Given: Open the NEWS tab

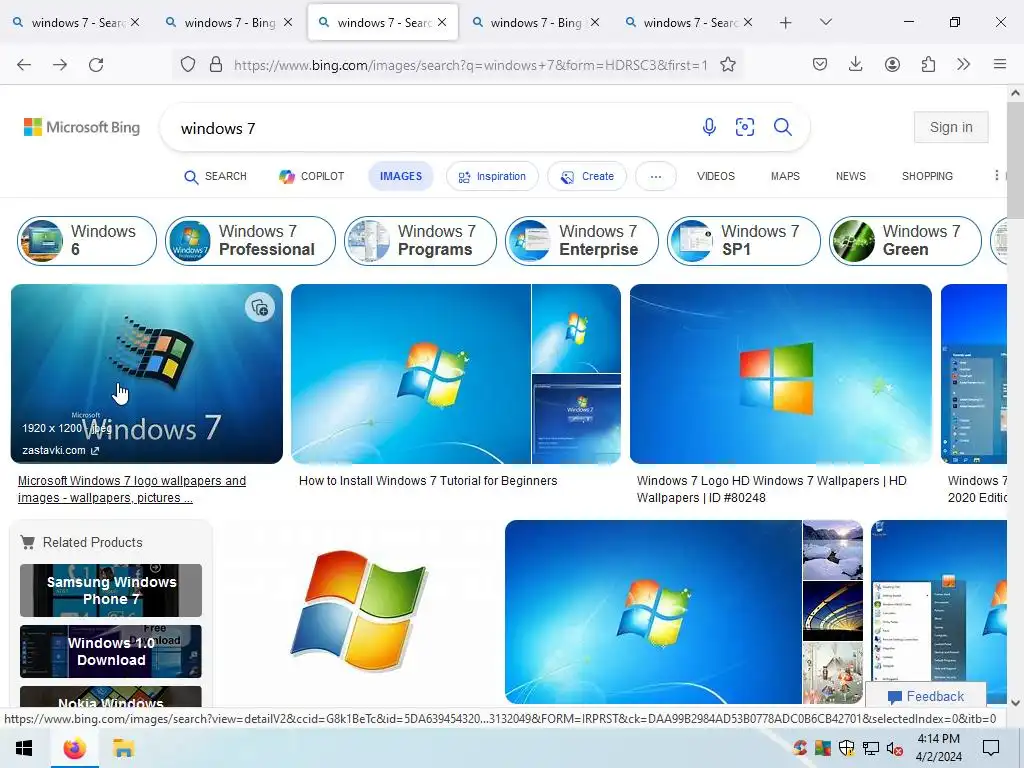Looking at the screenshot, I should click(x=851, y=176).
